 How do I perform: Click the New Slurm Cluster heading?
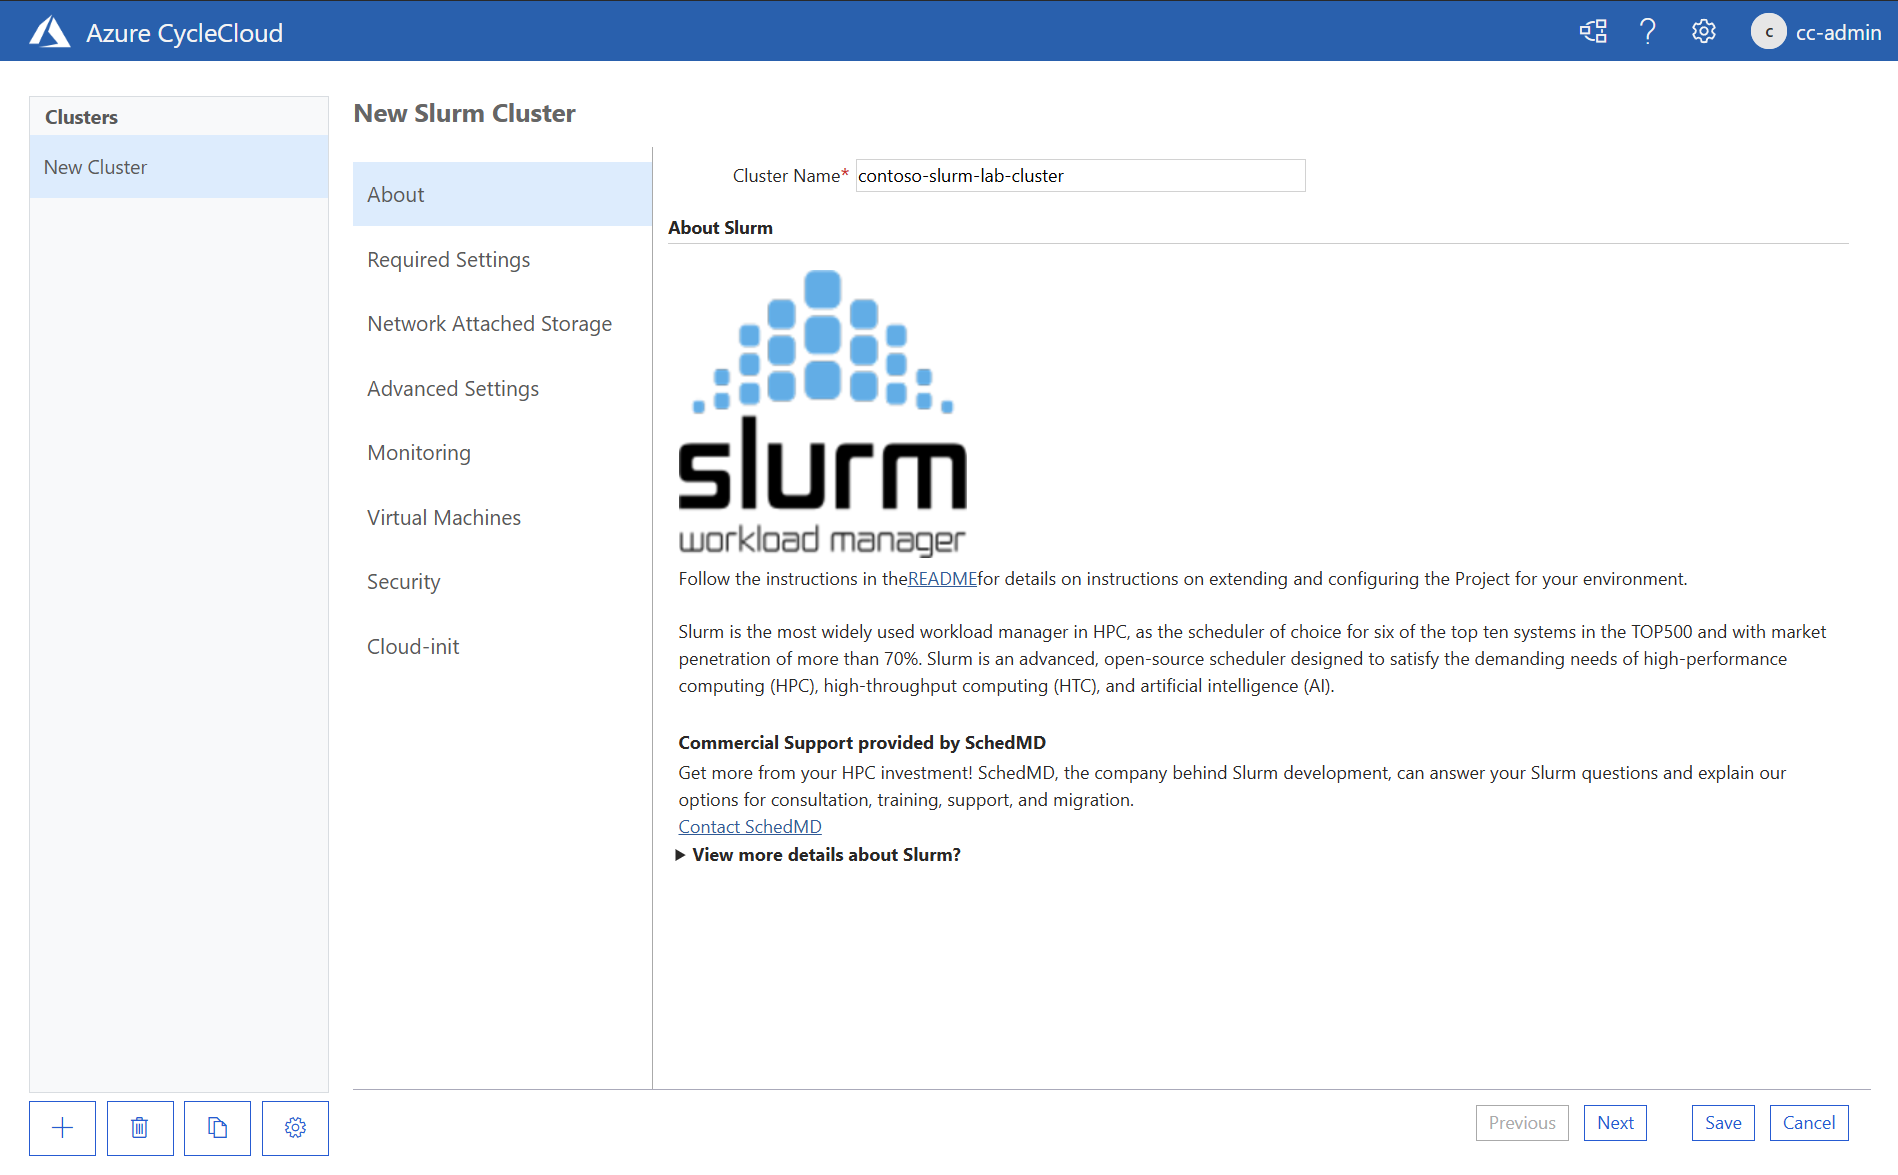click(x=464, y=113)
